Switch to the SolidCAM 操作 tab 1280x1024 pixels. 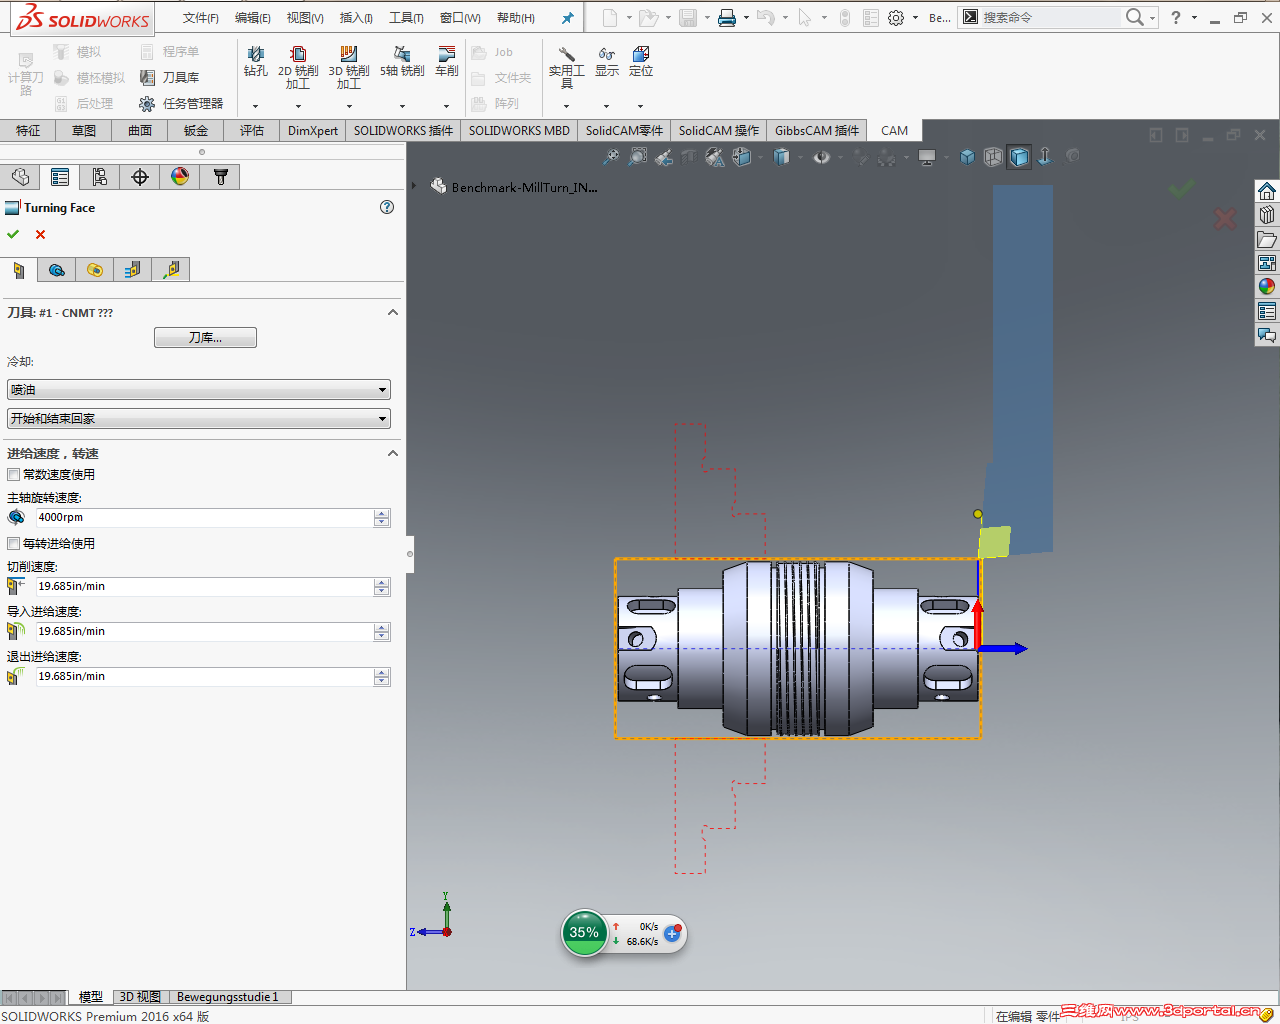[718, 130]
